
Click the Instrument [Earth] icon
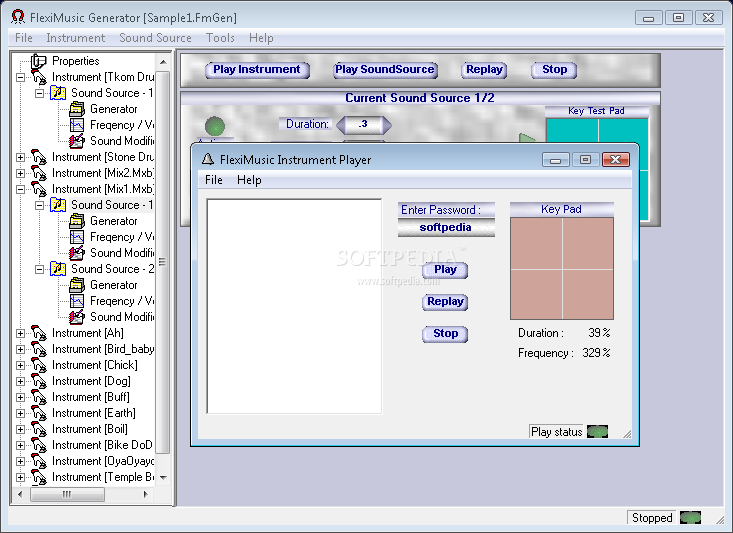tap(39, 413)
